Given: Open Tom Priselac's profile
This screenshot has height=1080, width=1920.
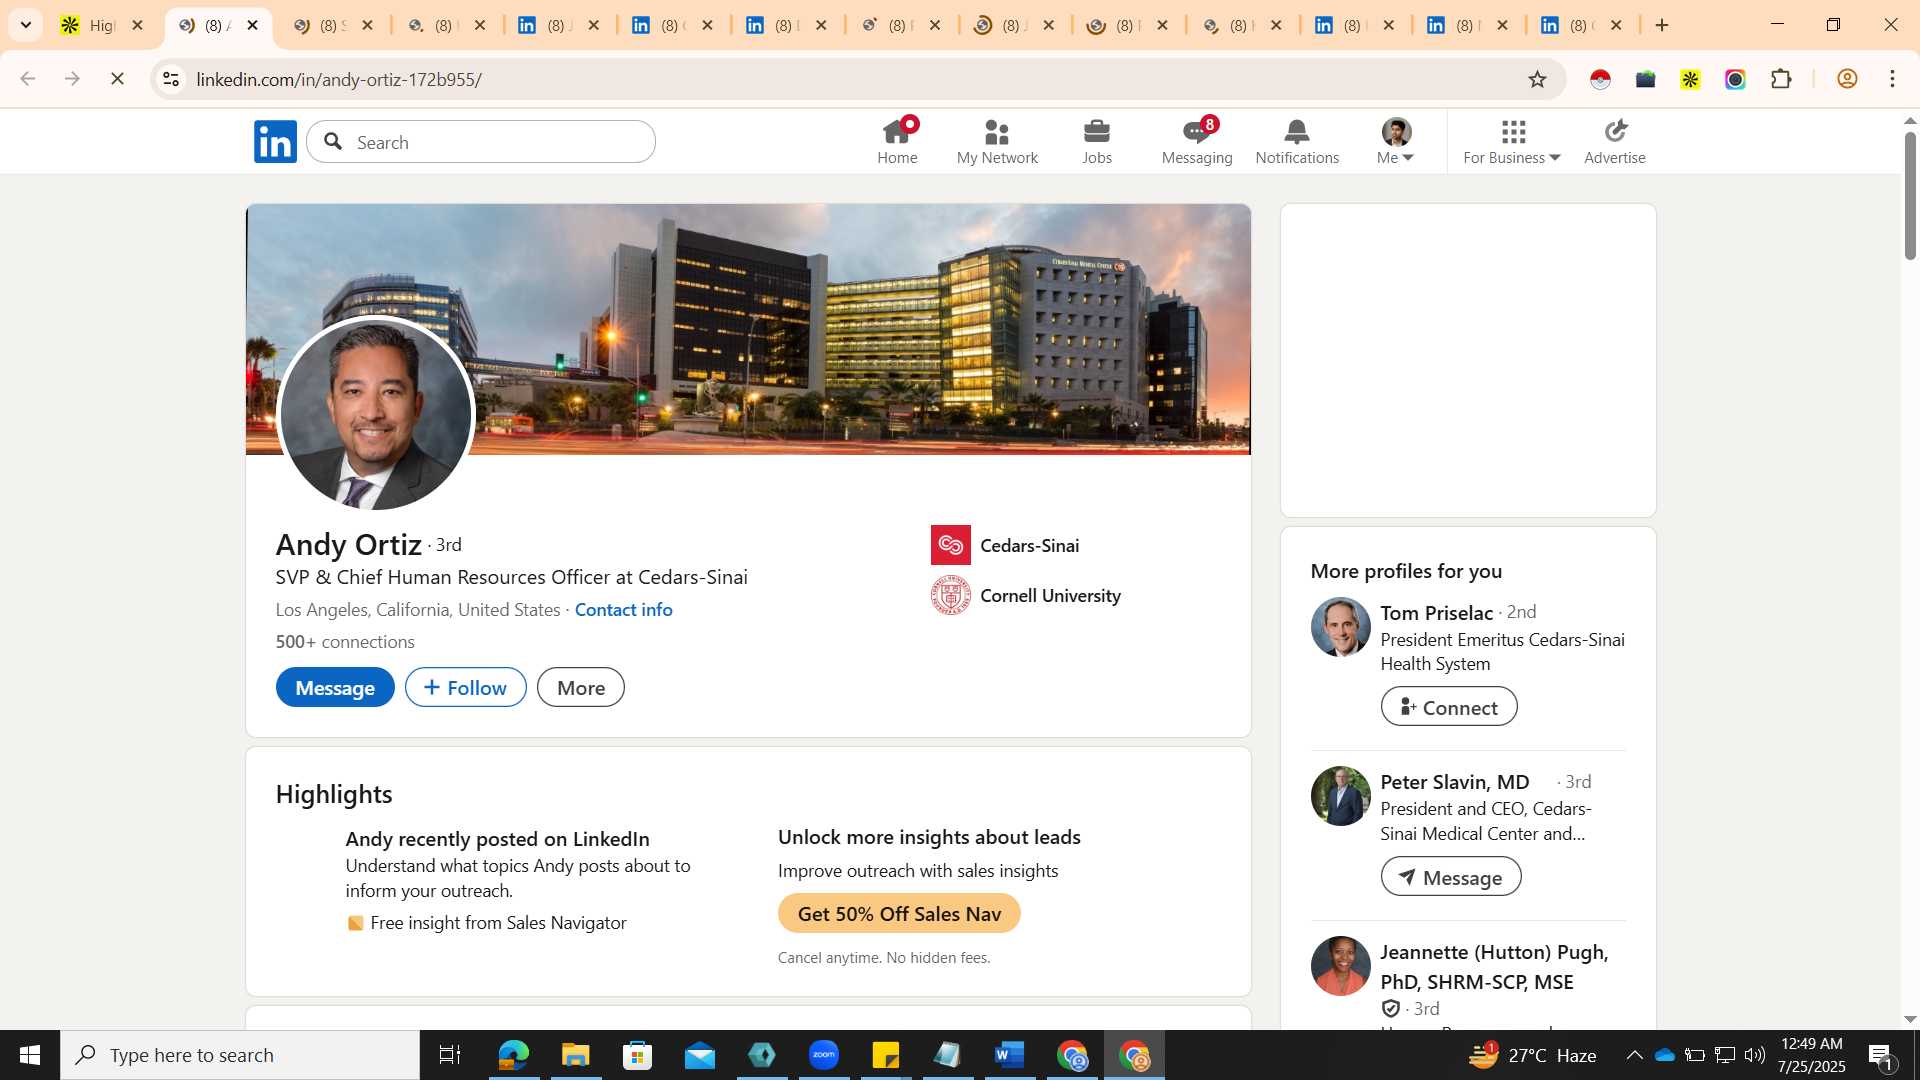Looking at the screenshot, I should pos(1436,612).
